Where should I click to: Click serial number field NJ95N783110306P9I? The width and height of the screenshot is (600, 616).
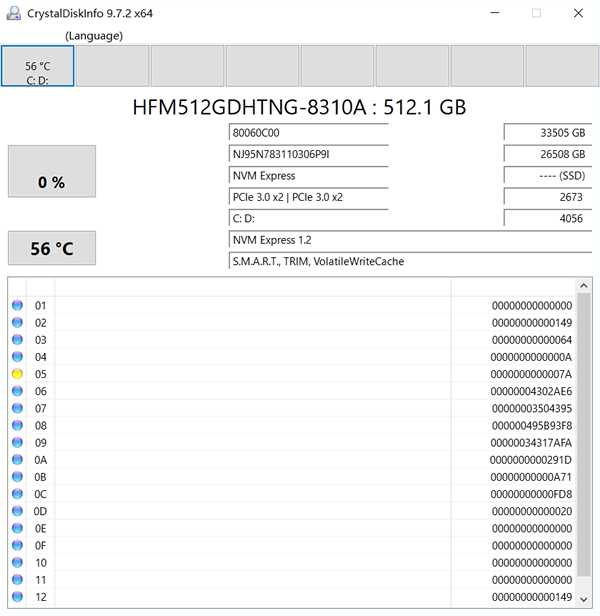(x=308, y=154)
